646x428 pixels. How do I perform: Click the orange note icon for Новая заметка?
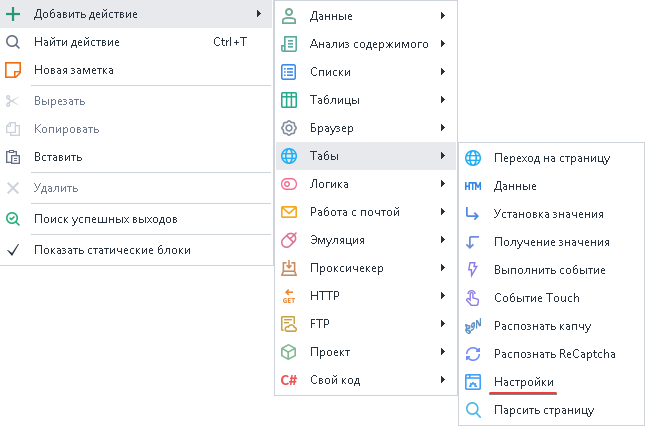coord(14,70)
